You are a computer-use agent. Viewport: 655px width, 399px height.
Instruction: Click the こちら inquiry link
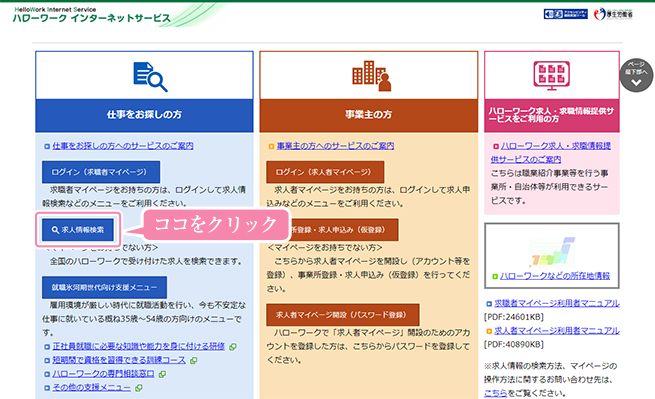tap(495, 393)
